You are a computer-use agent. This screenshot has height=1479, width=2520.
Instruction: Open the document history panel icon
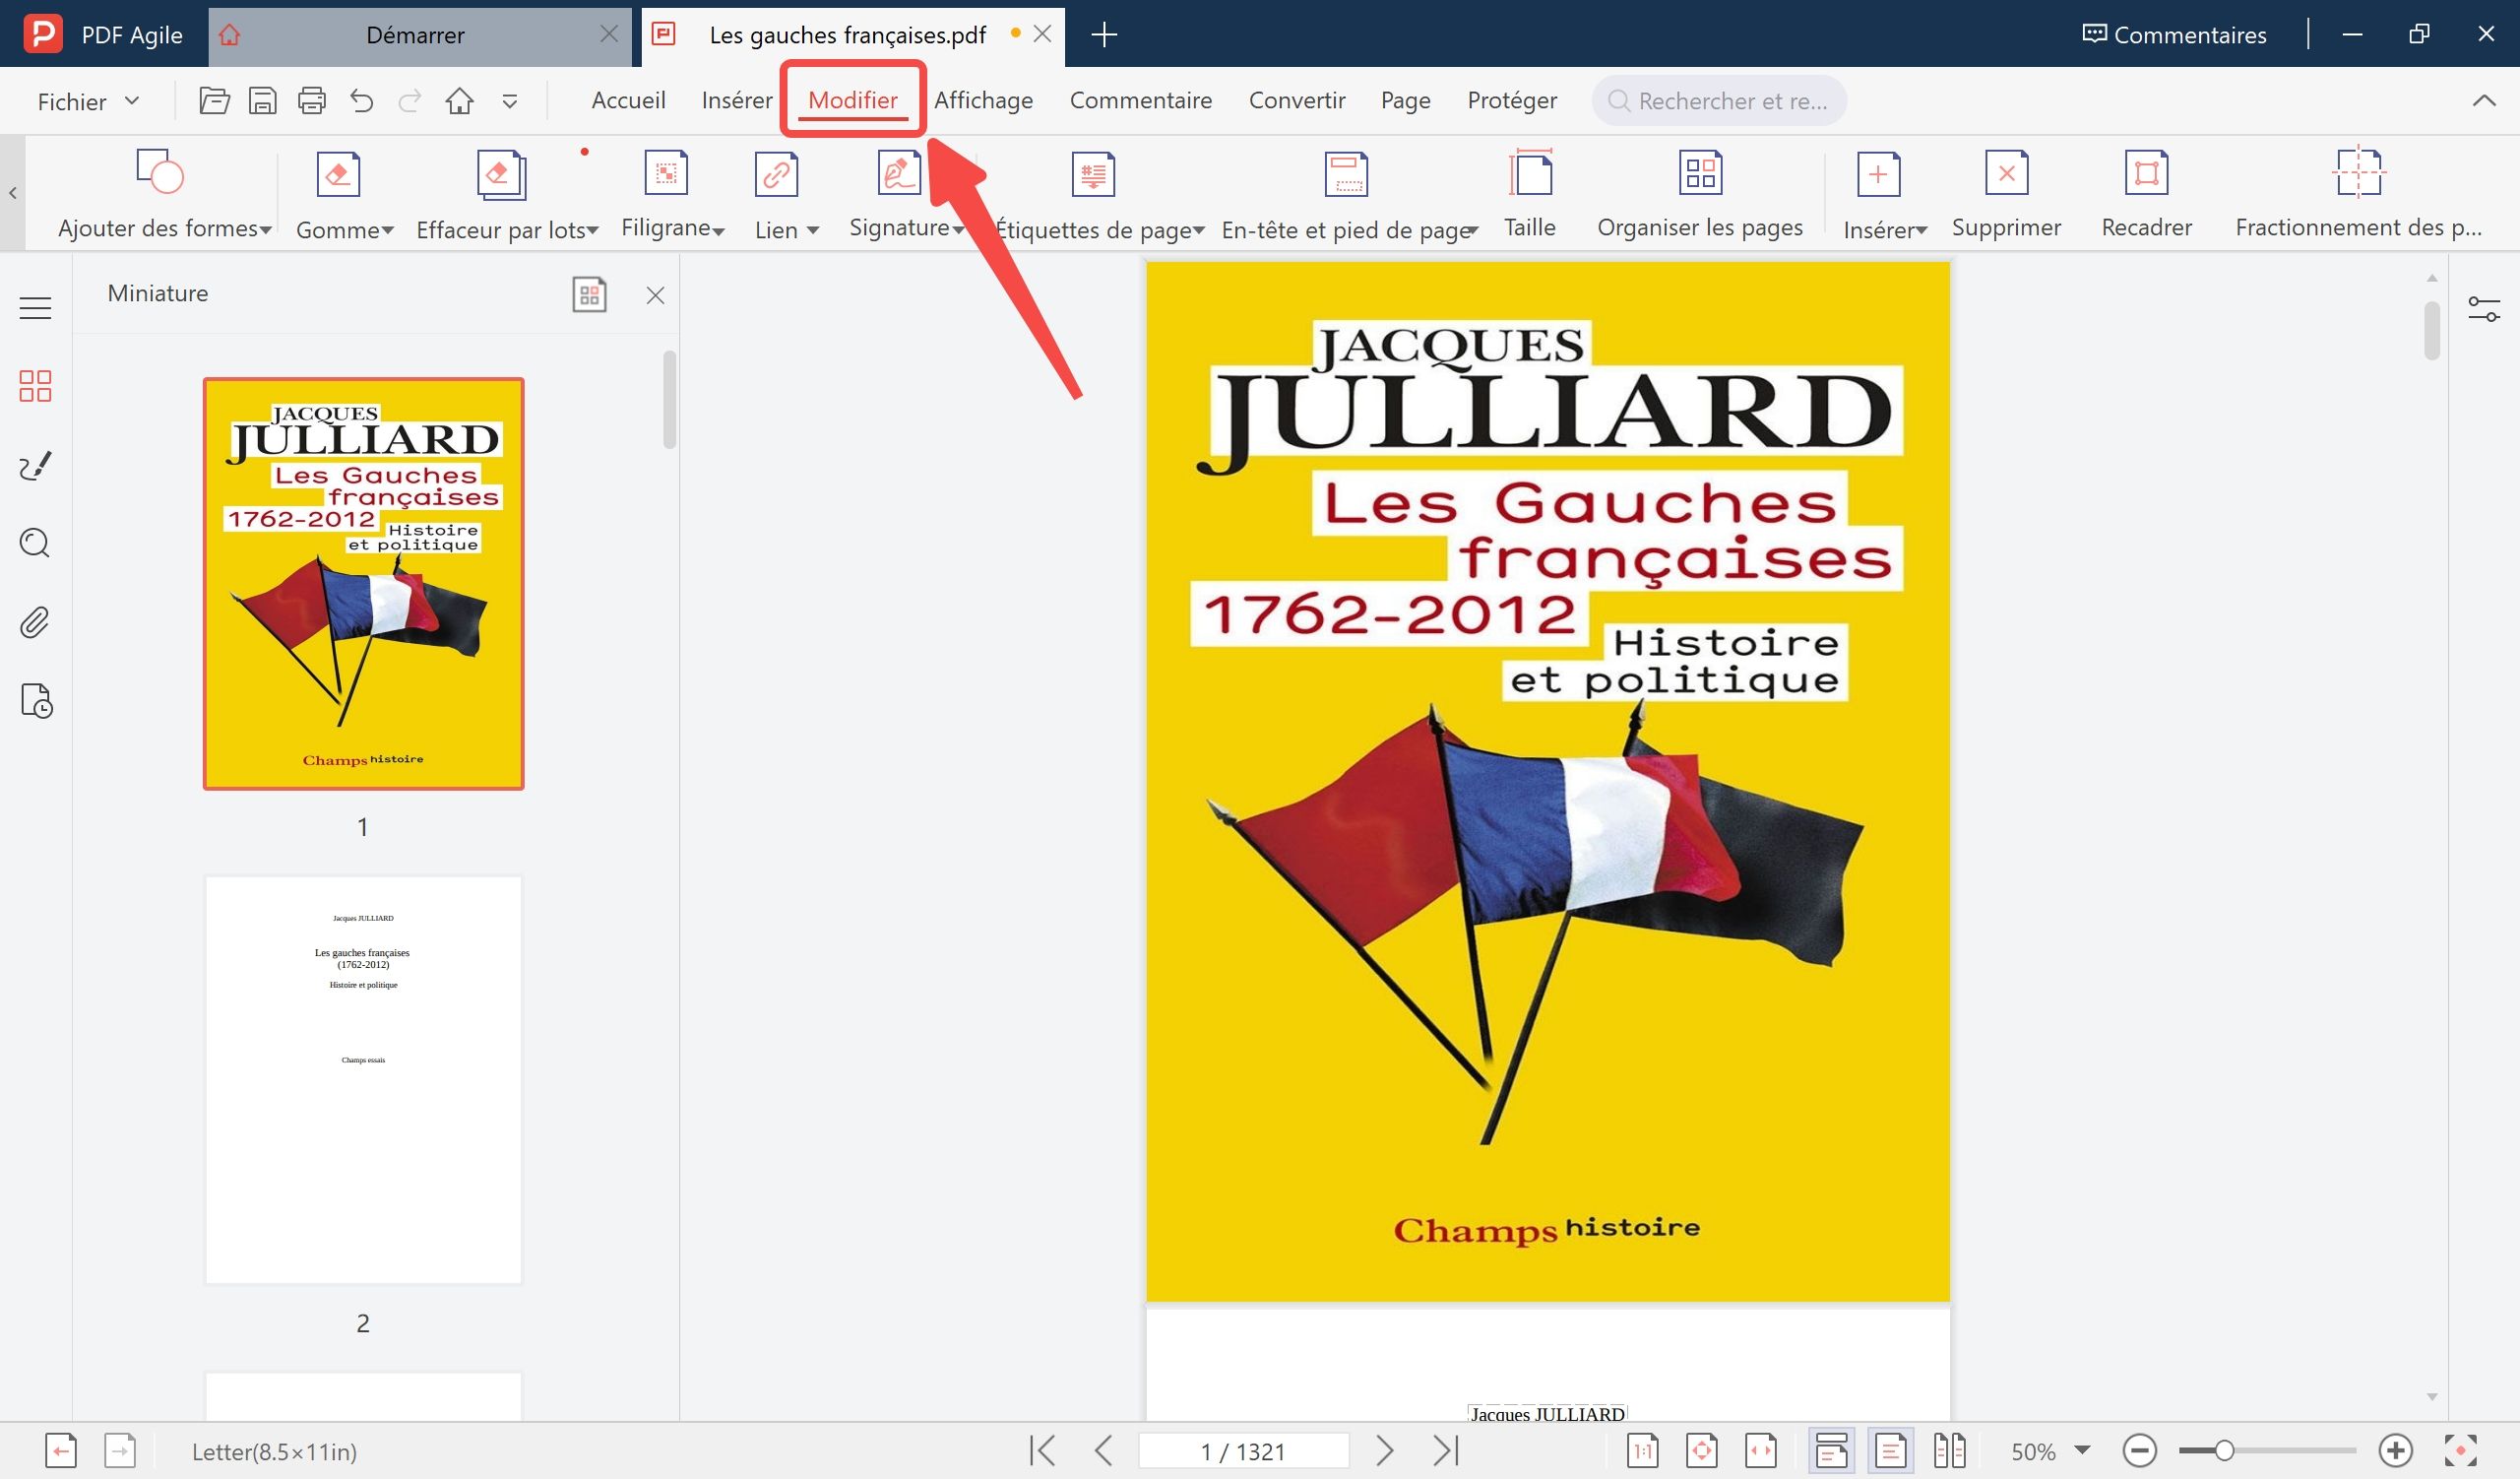coord(36,701)
